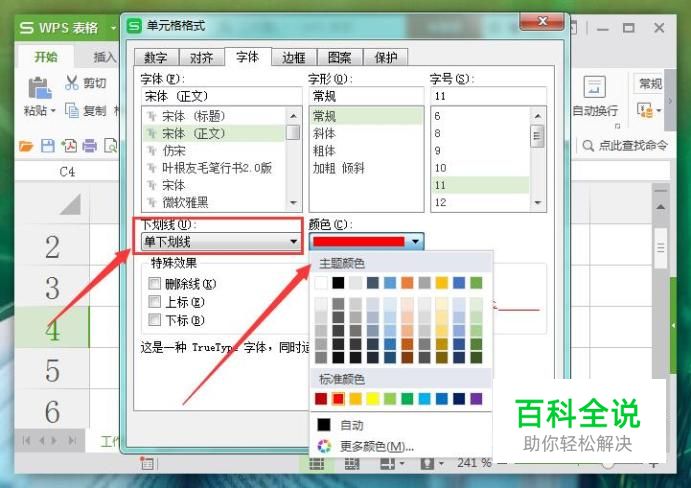Switch to the 图案 tab
Image resolution: width=691 pixels, height=488 pixels.
pyautogui.click(x=339, y=57)
